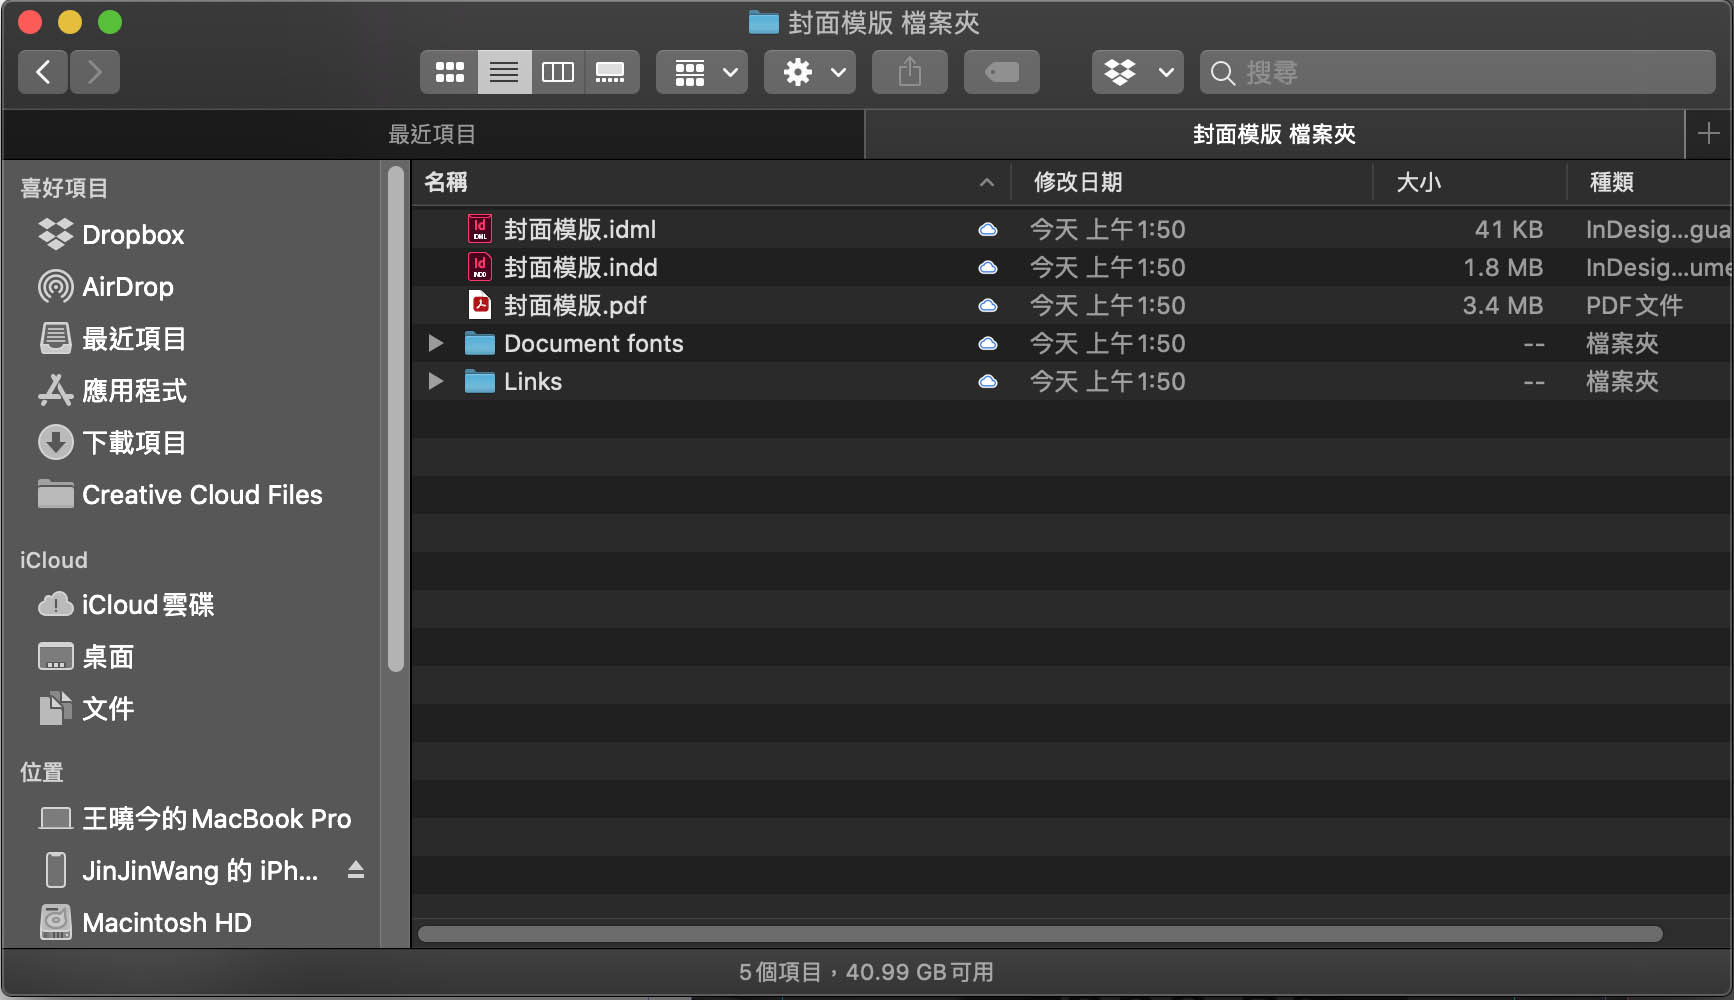The image size is (1734, 1000).
Task: Expand the Document fonts folder
Action: point(435,343)
